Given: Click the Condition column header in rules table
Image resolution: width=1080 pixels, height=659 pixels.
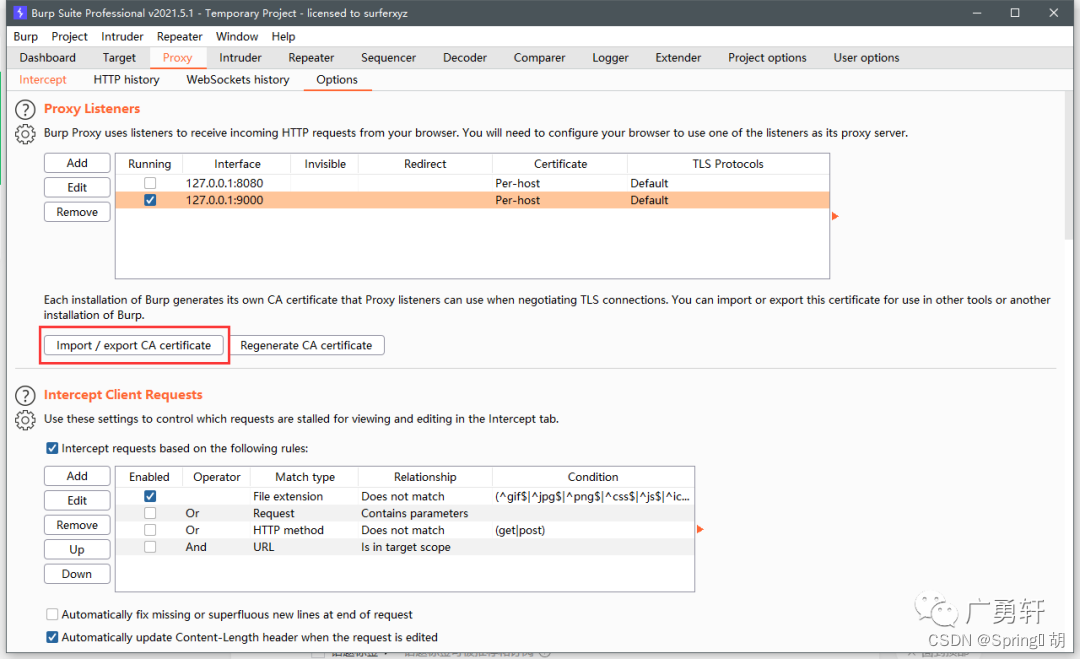Looking at the screenshot, I should [x=593, y=477].
